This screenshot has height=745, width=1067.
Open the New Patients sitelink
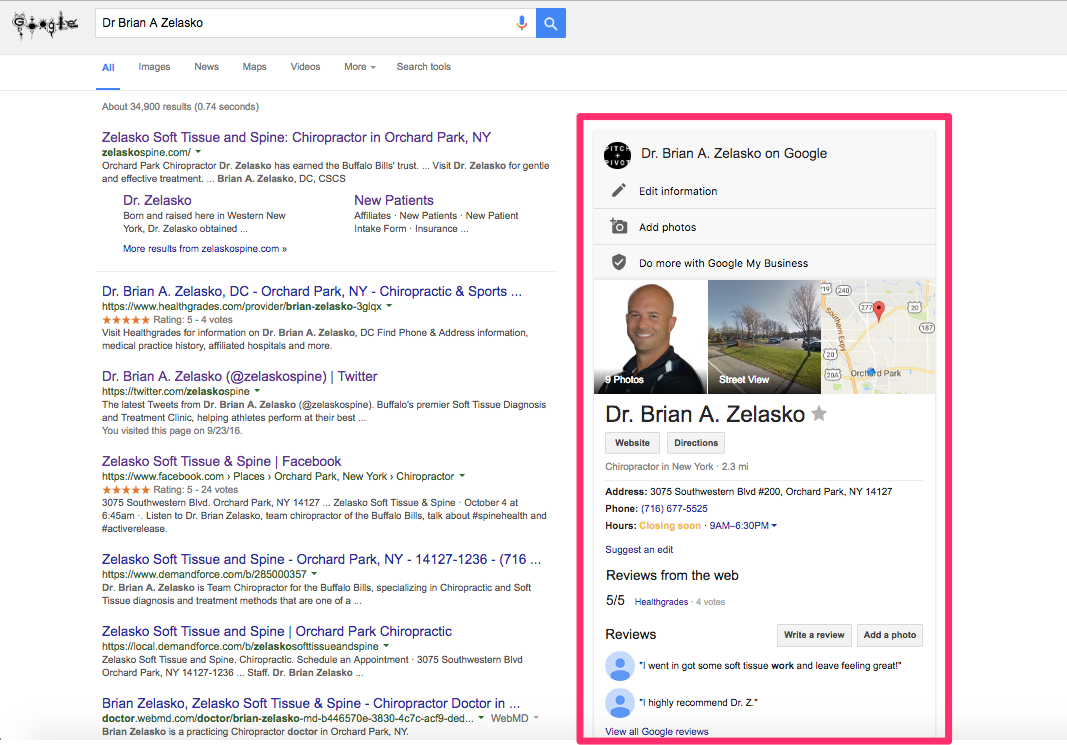393,200
